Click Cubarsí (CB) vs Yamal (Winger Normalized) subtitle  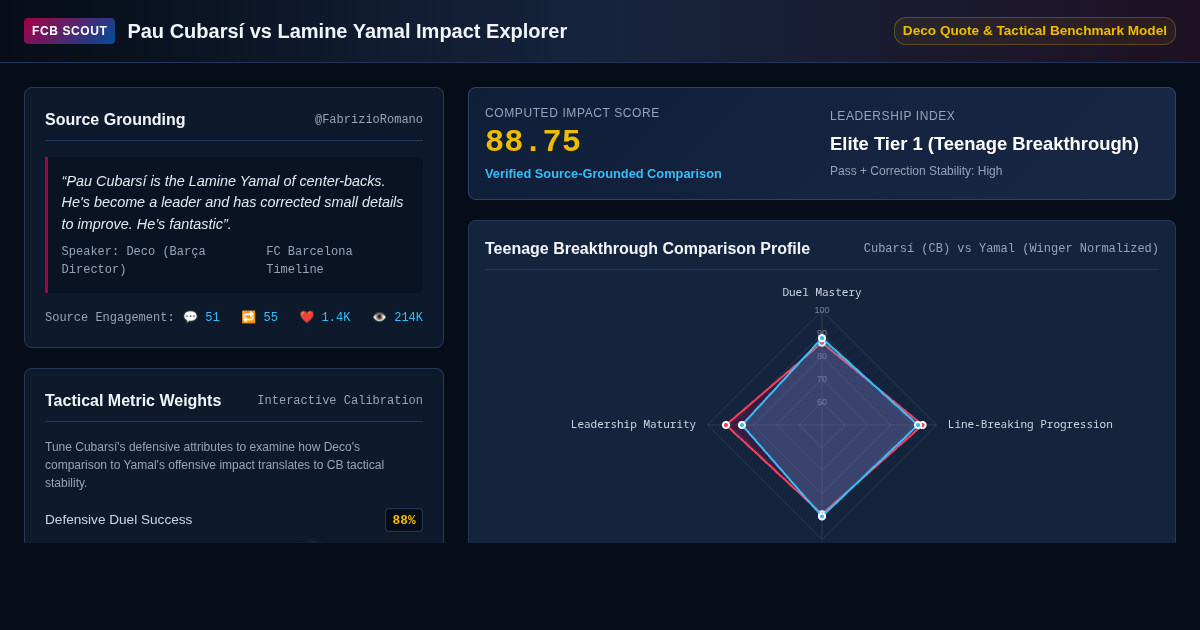(x=1011, y=249)
